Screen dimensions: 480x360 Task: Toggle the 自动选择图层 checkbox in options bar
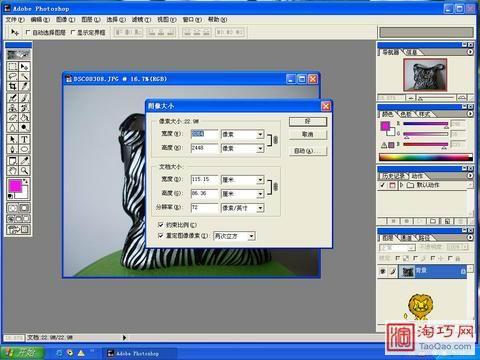coord(28,32)
